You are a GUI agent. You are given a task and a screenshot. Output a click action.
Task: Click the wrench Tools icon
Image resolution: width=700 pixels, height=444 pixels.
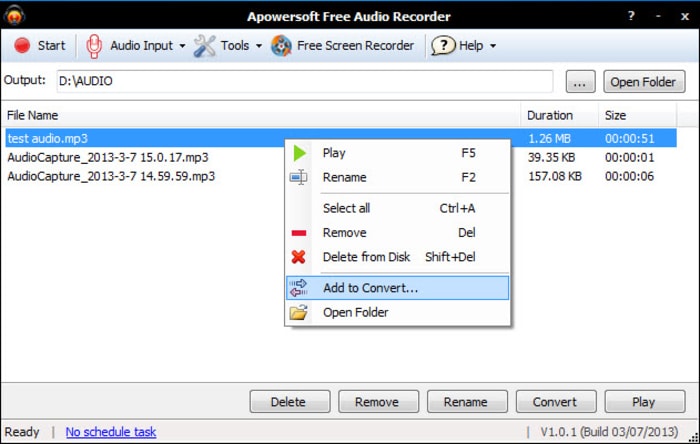(x=204, y=46)
